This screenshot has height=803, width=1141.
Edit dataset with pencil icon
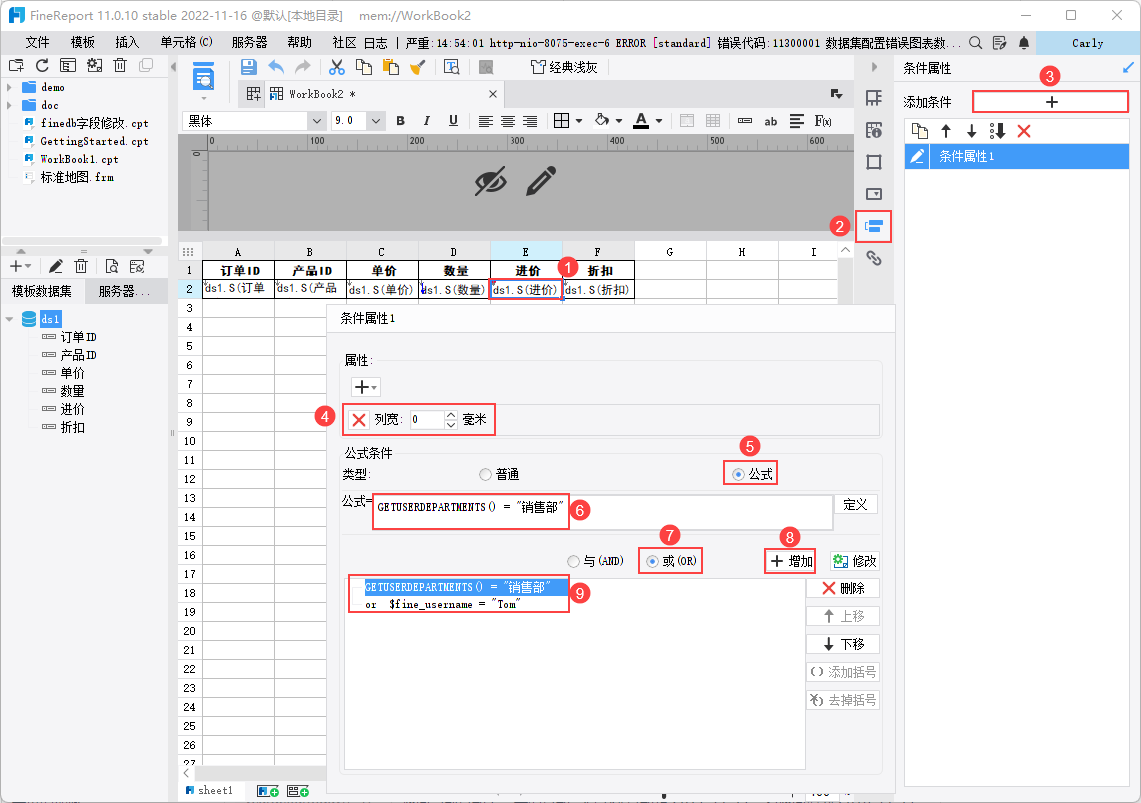click(56, 266)
